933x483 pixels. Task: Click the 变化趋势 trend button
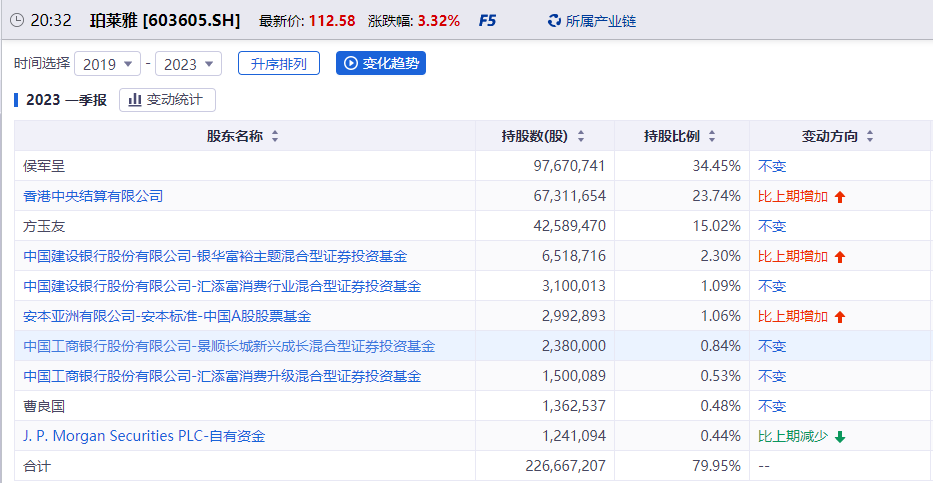click(381, 64)
